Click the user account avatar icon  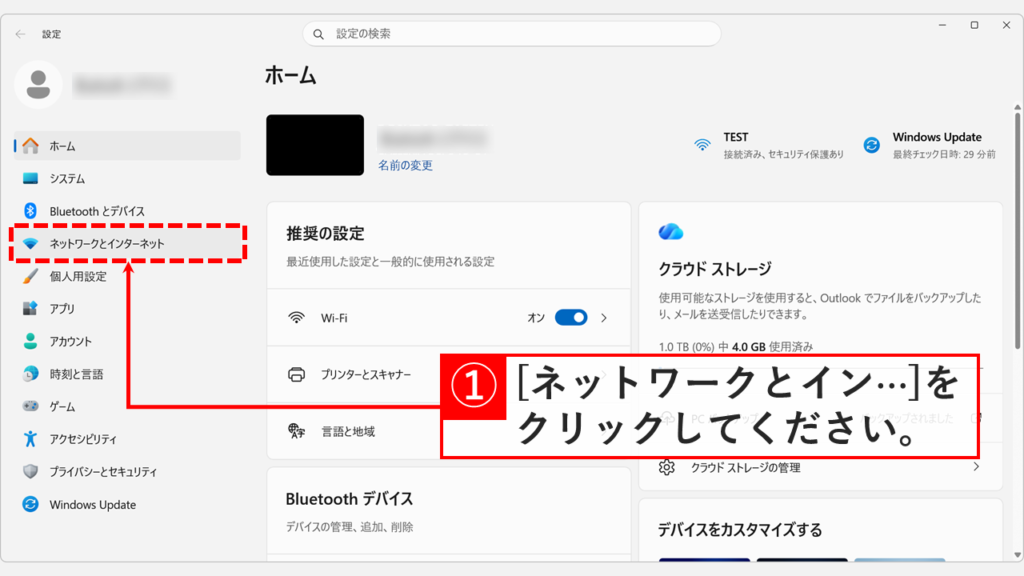click(38, 84)
